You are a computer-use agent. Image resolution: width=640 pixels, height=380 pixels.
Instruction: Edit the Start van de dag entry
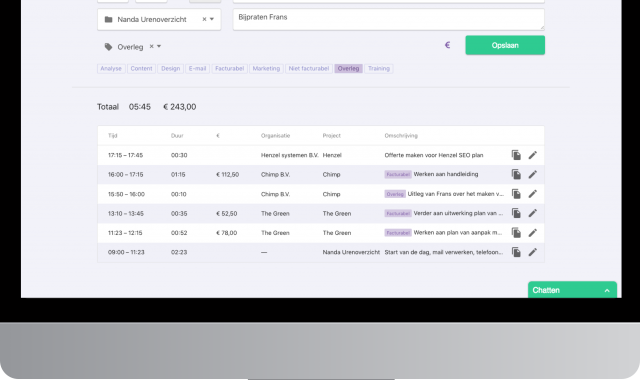tap(533, 252)
